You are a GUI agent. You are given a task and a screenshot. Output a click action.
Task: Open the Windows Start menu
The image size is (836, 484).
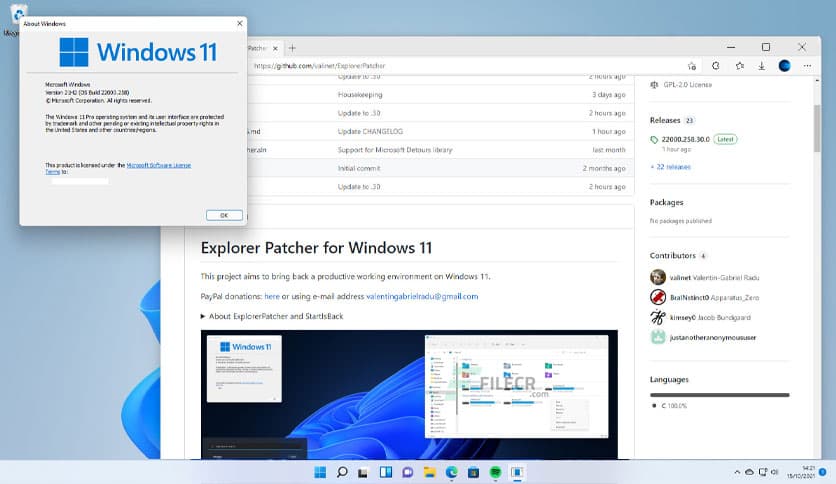point(320,472)
